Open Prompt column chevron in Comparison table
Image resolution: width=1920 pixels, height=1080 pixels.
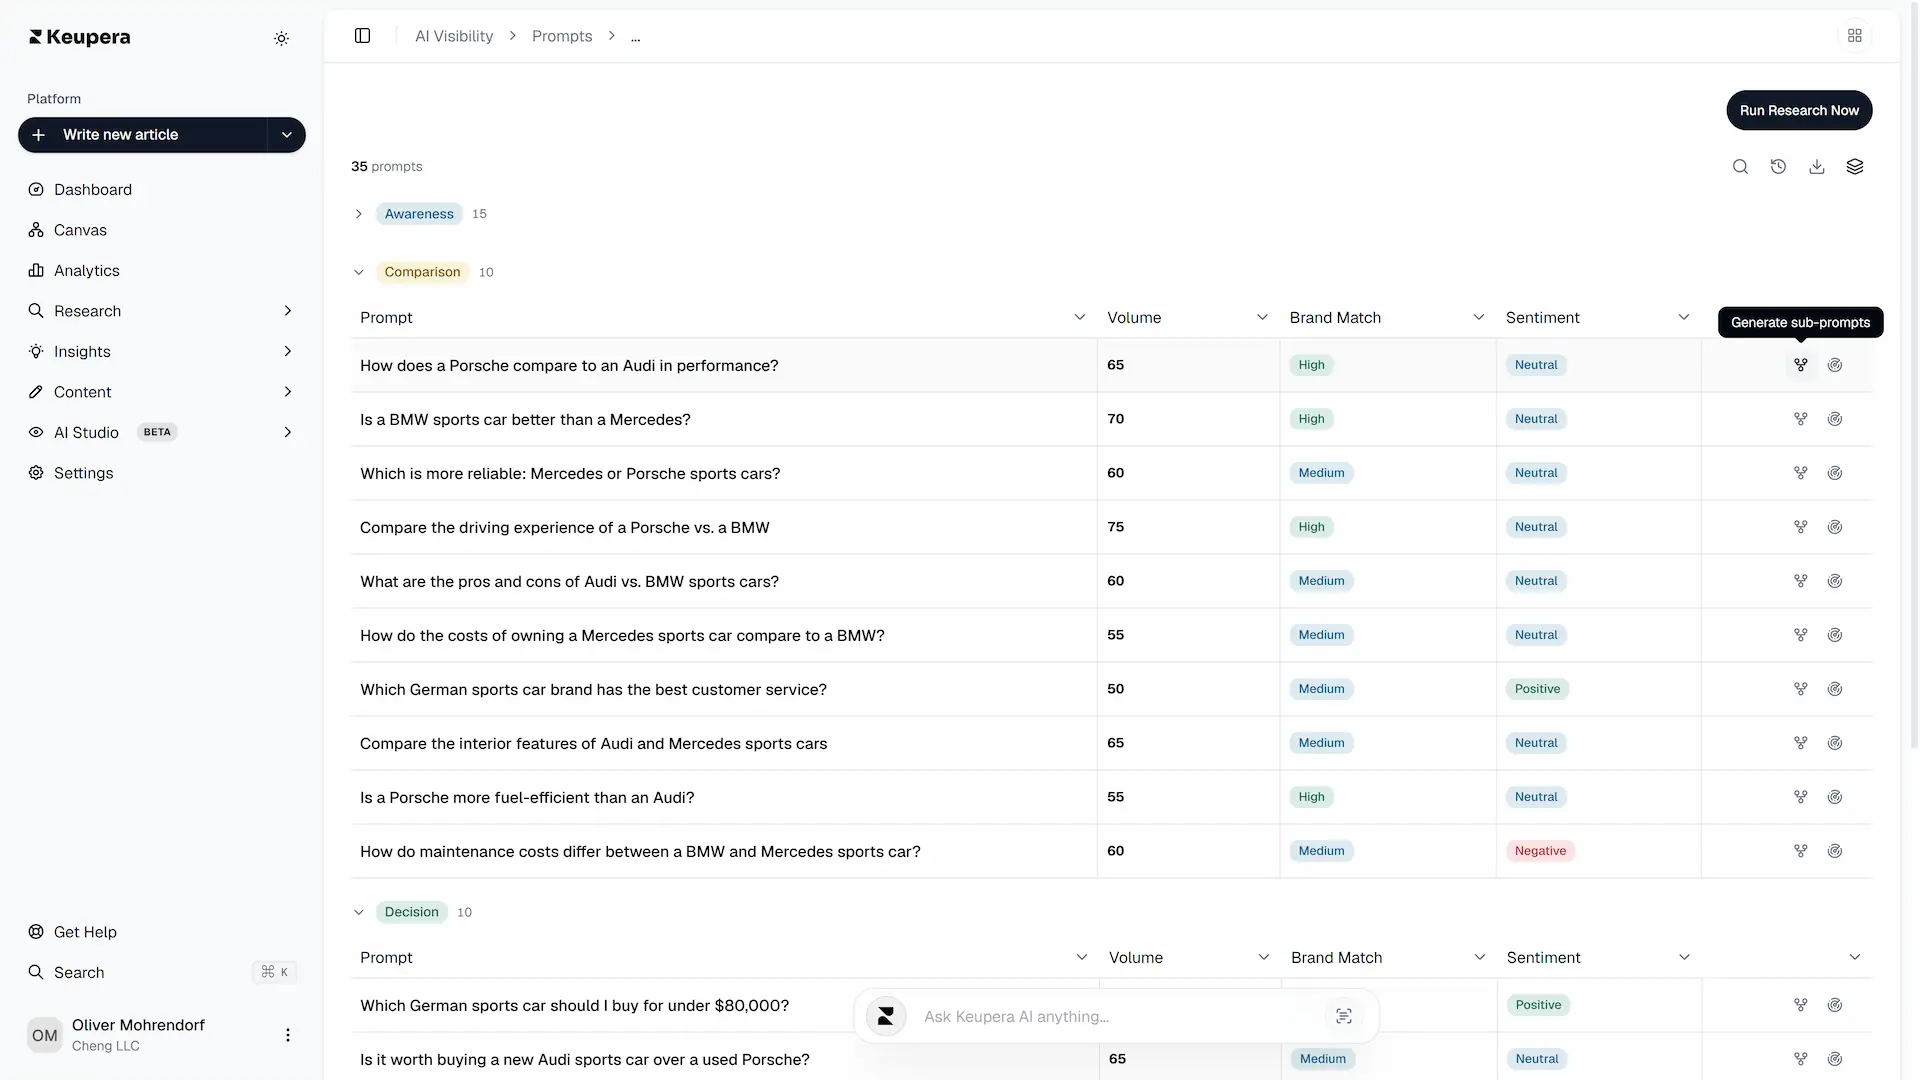point(1080,317)
